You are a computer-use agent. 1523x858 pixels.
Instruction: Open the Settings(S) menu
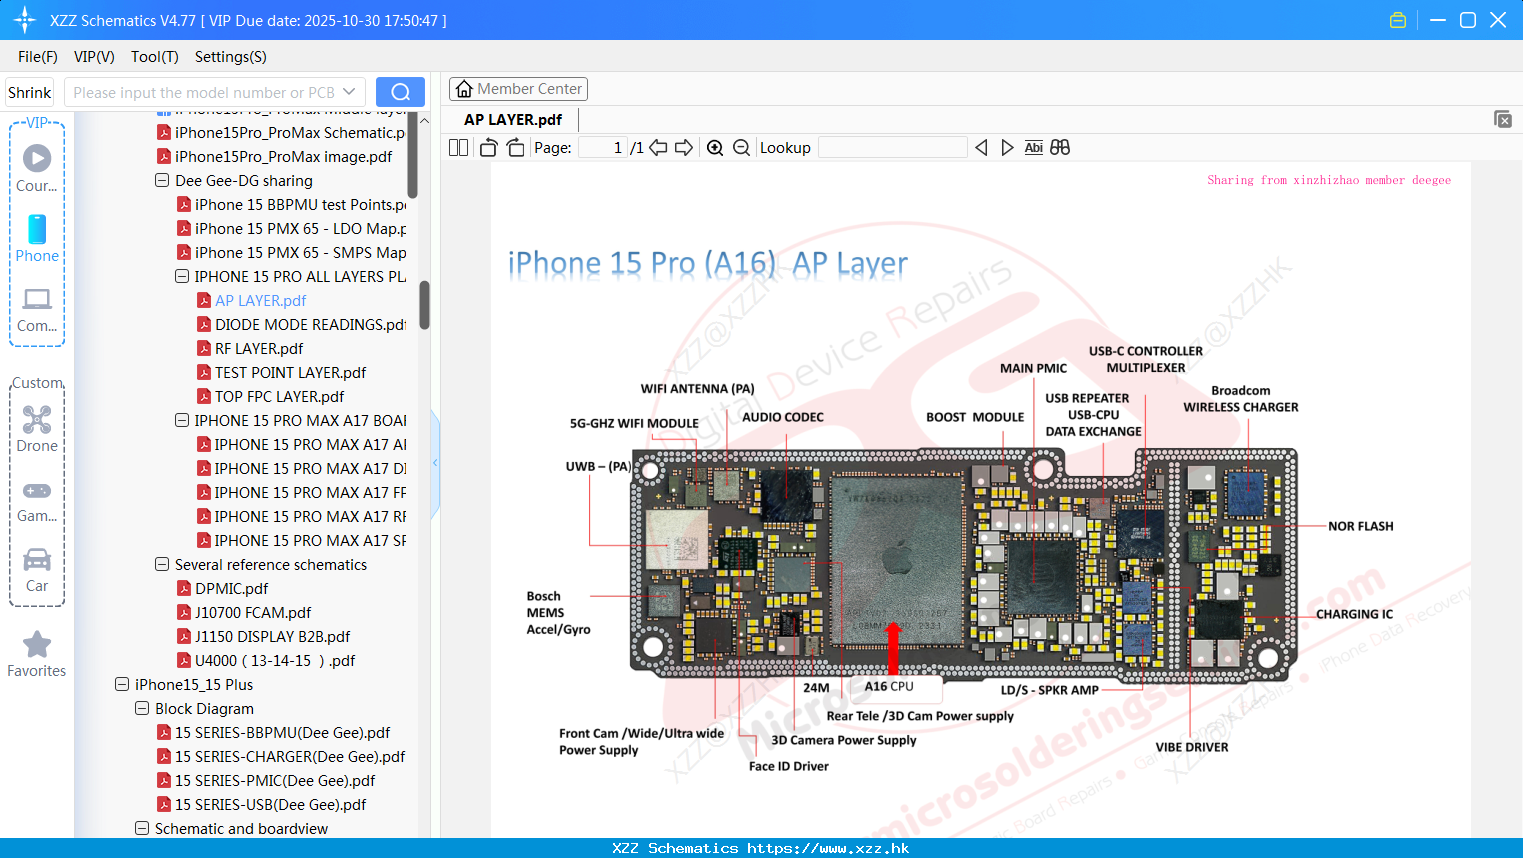[x=230, y=57]
